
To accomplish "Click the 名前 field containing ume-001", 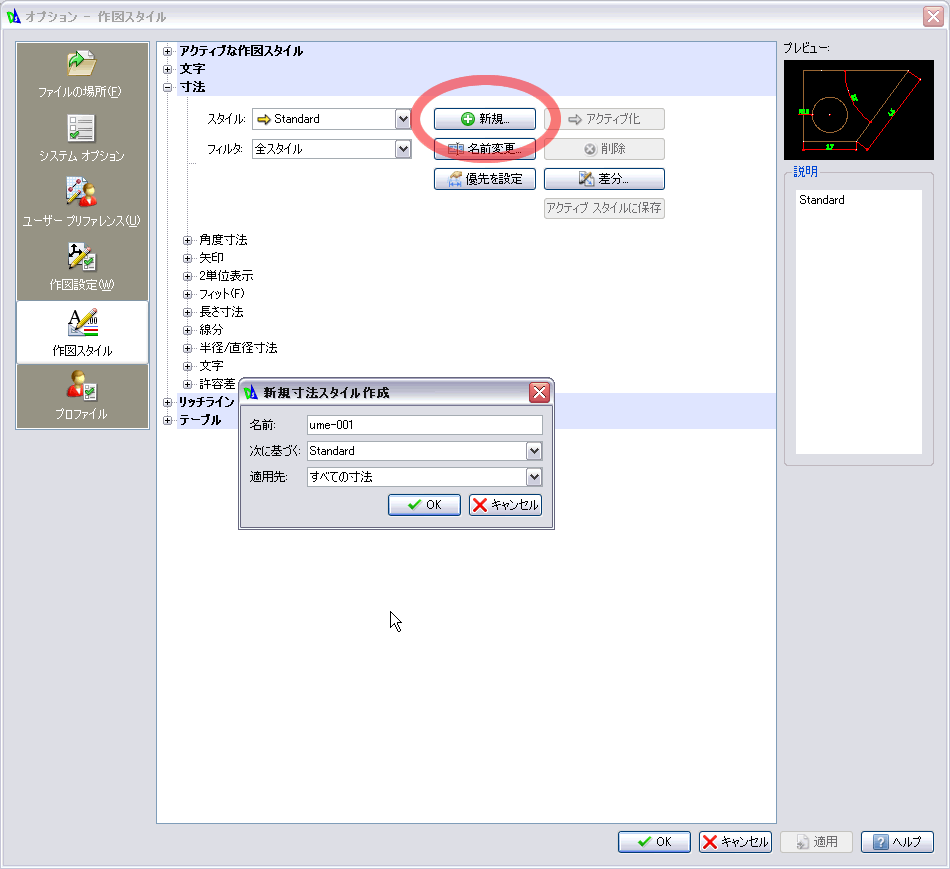I will pos(424,425).
